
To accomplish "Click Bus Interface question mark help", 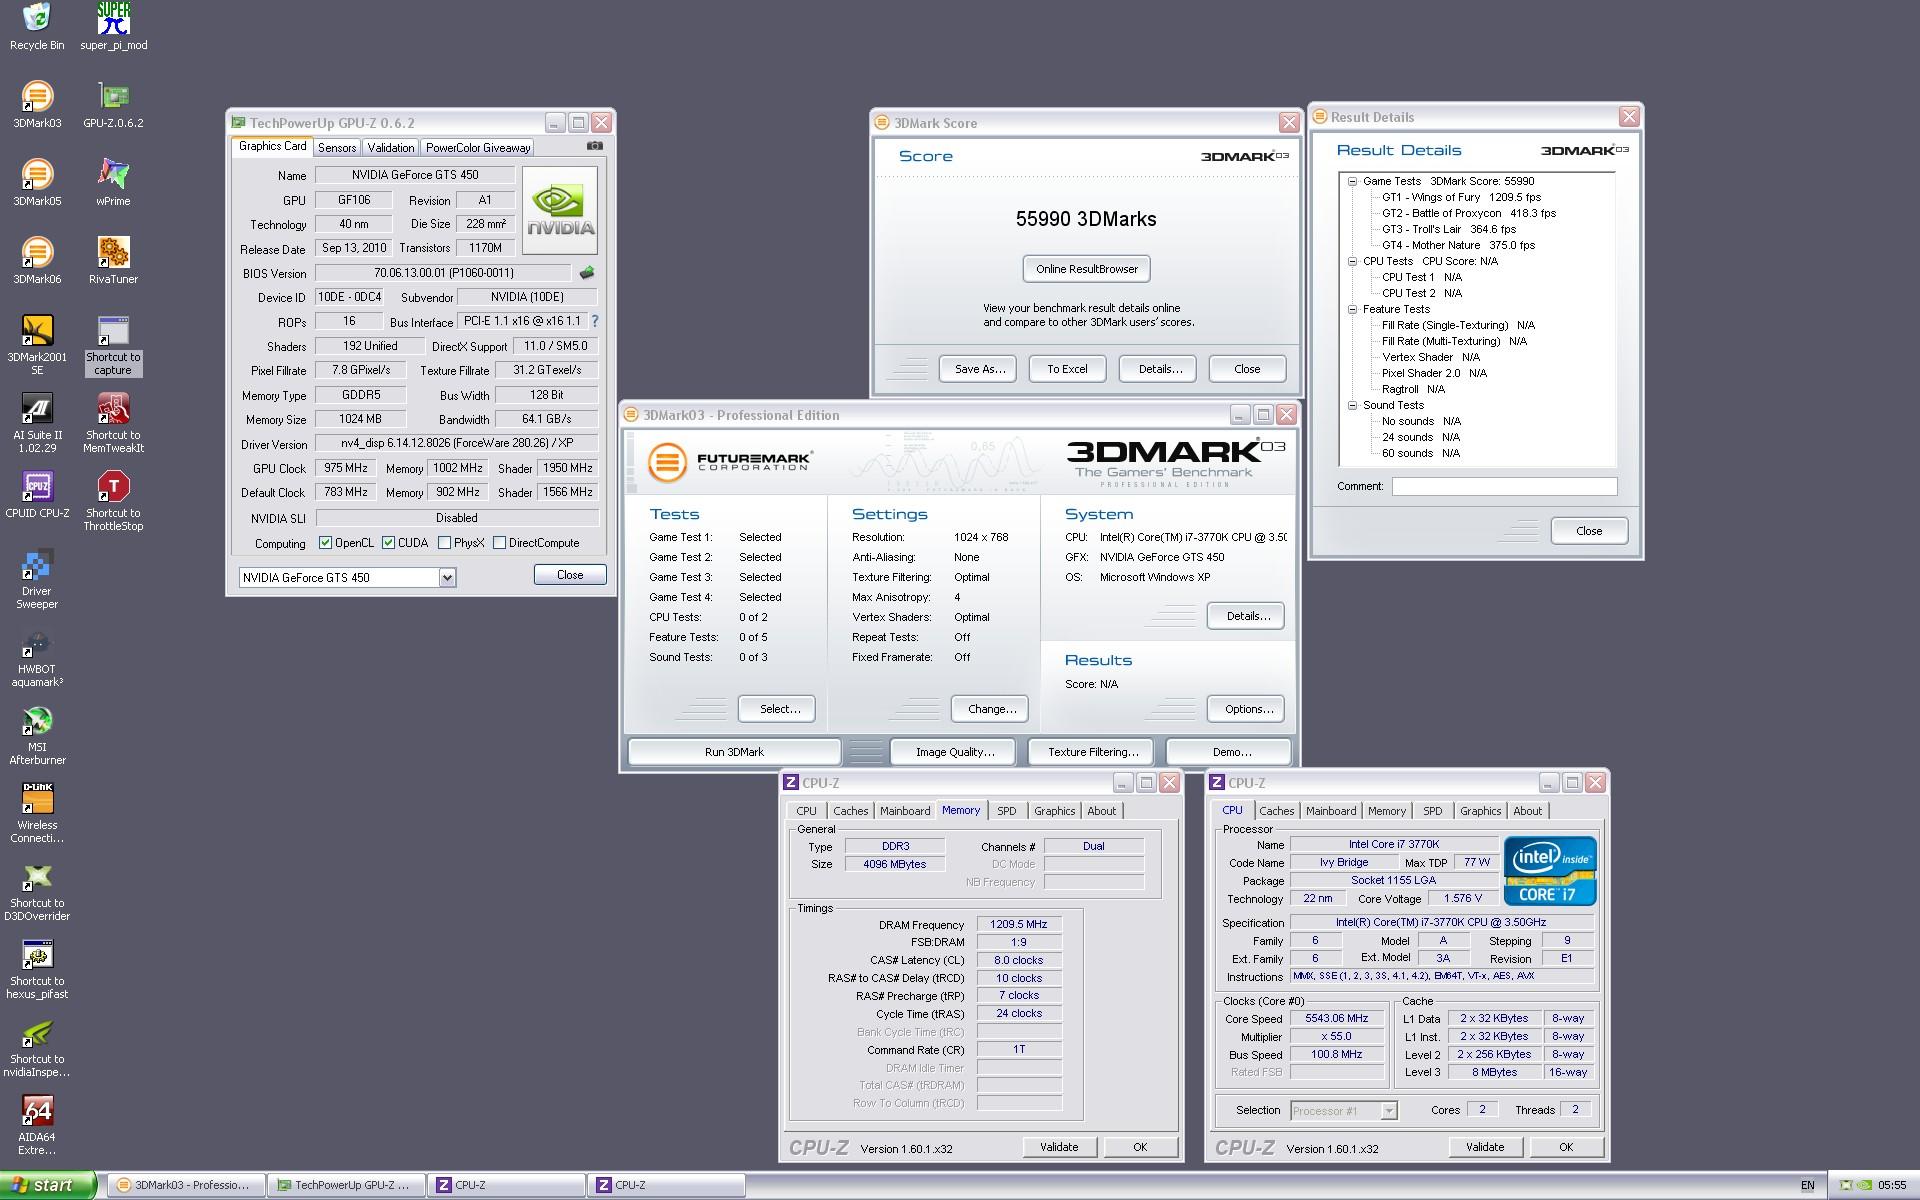I will pos(595,321).
